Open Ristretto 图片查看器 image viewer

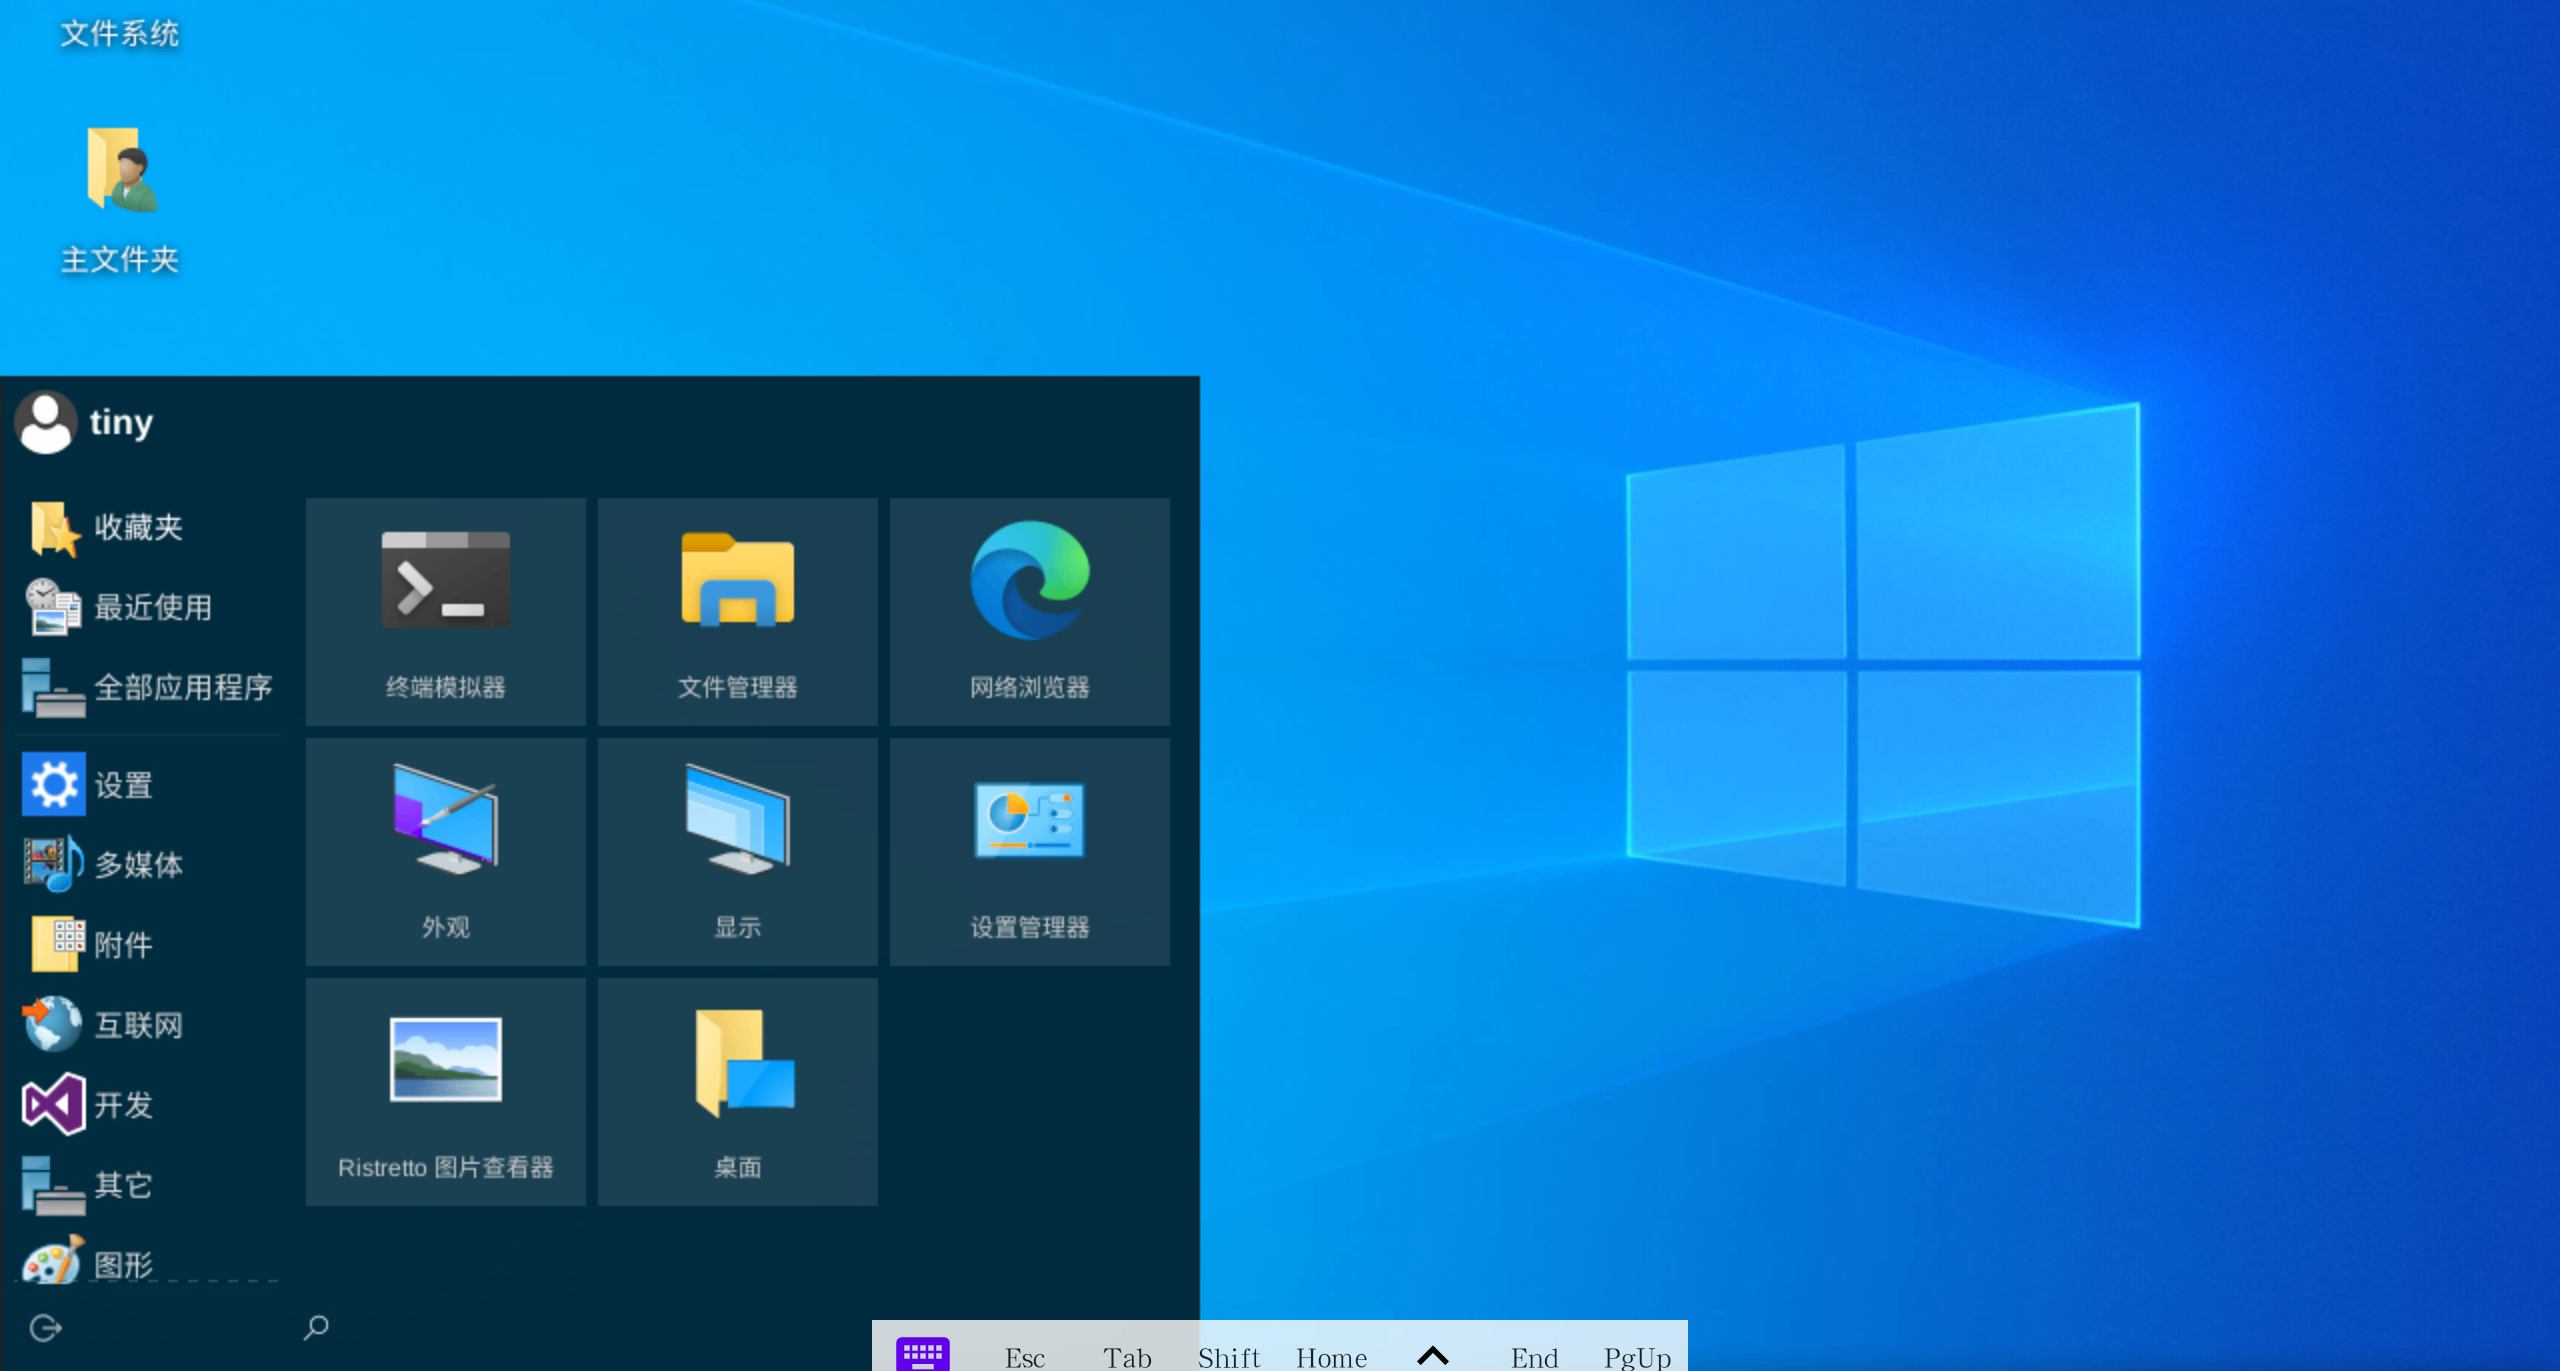tap(445, 1091)
